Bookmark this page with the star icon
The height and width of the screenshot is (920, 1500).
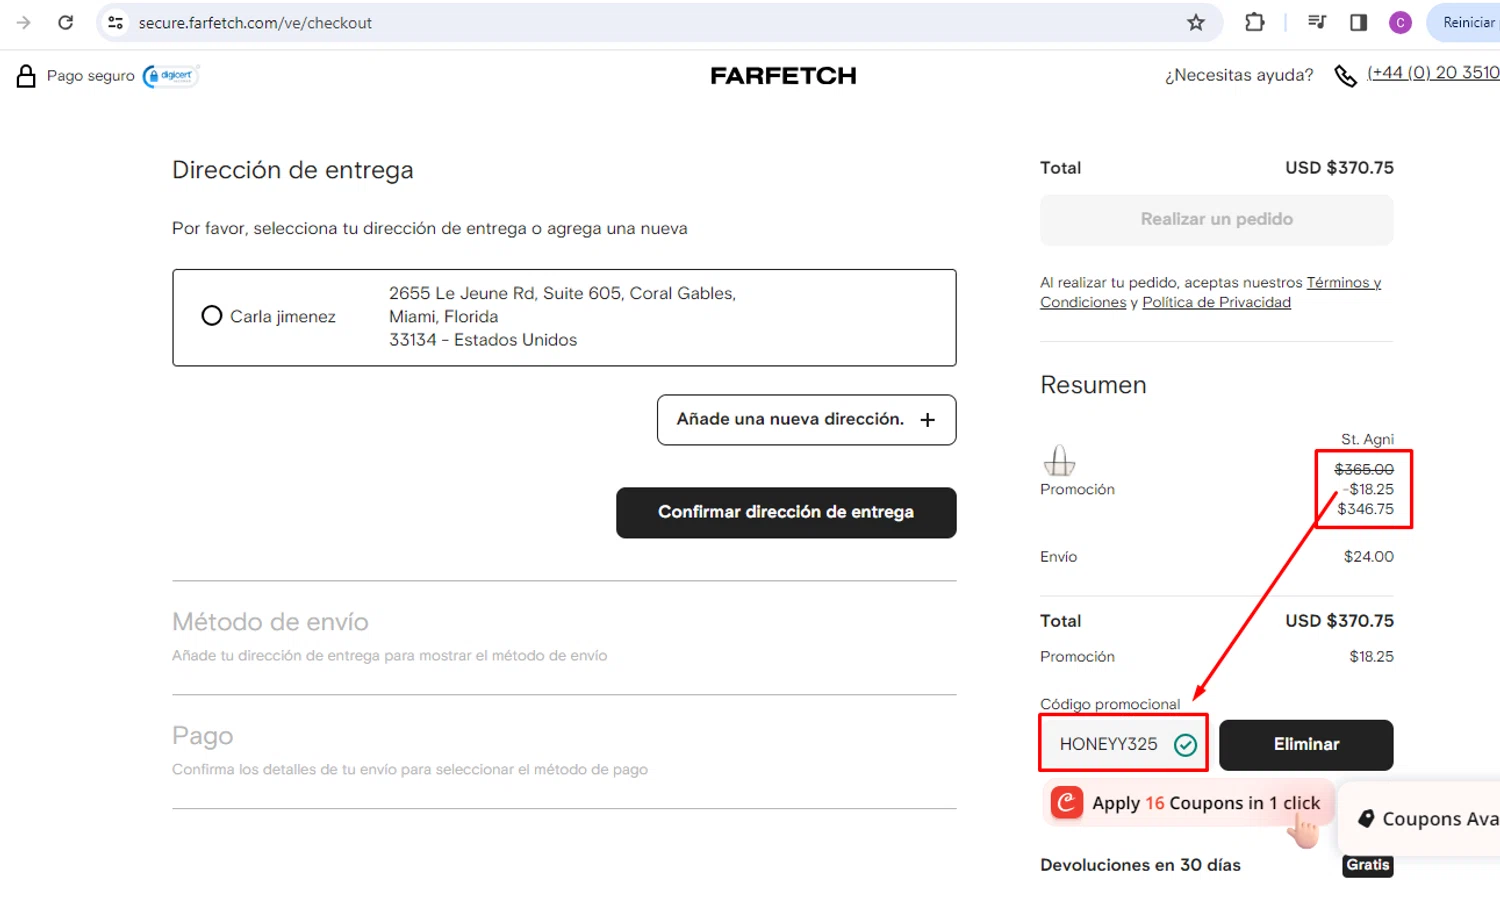[1196, 22]
